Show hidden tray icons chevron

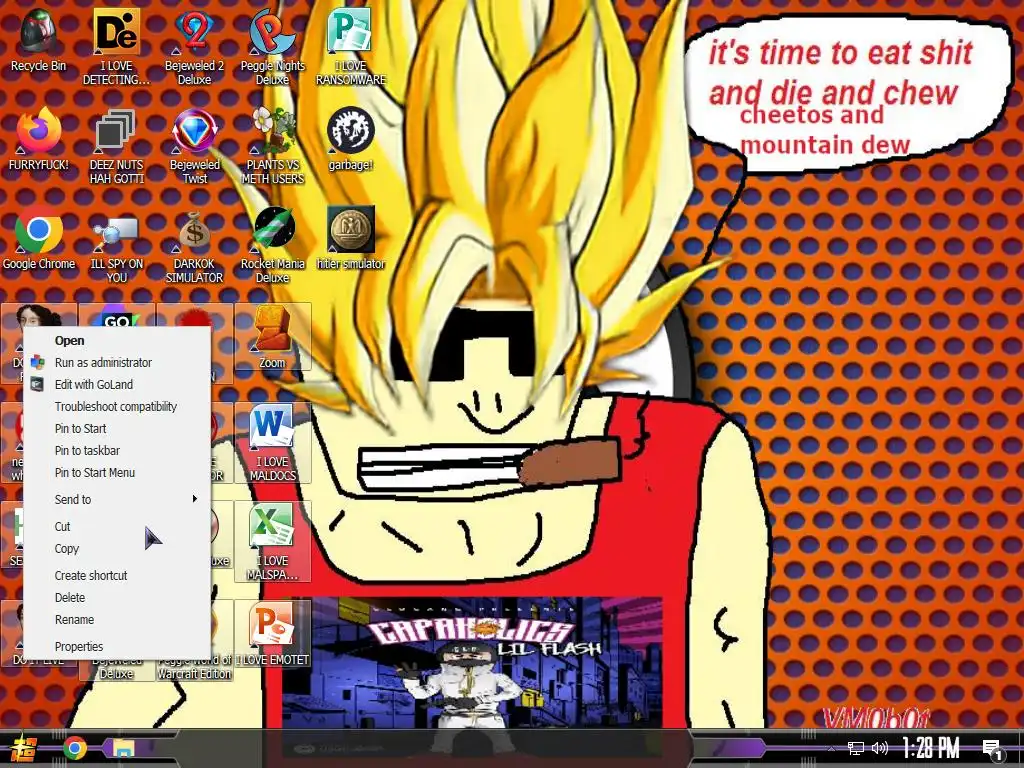tap(831, 748)
